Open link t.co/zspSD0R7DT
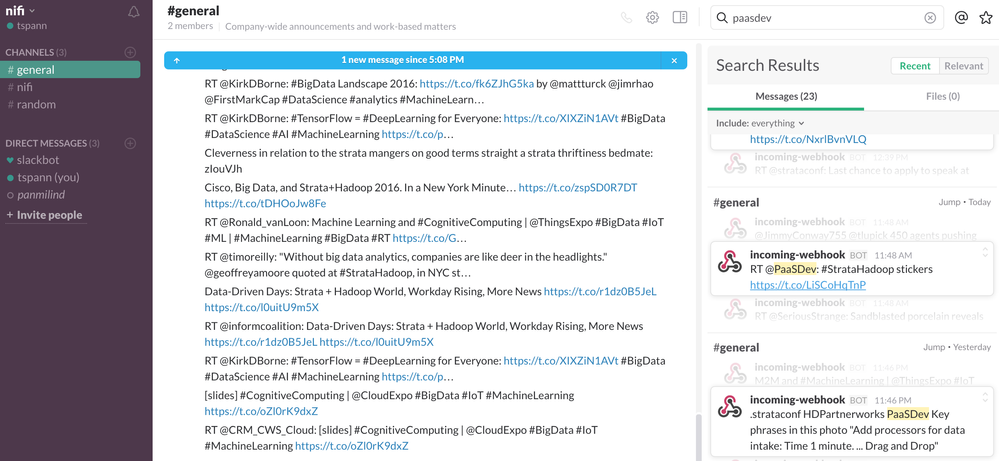This screenshot has height=461, width=999. coord(578,188)
